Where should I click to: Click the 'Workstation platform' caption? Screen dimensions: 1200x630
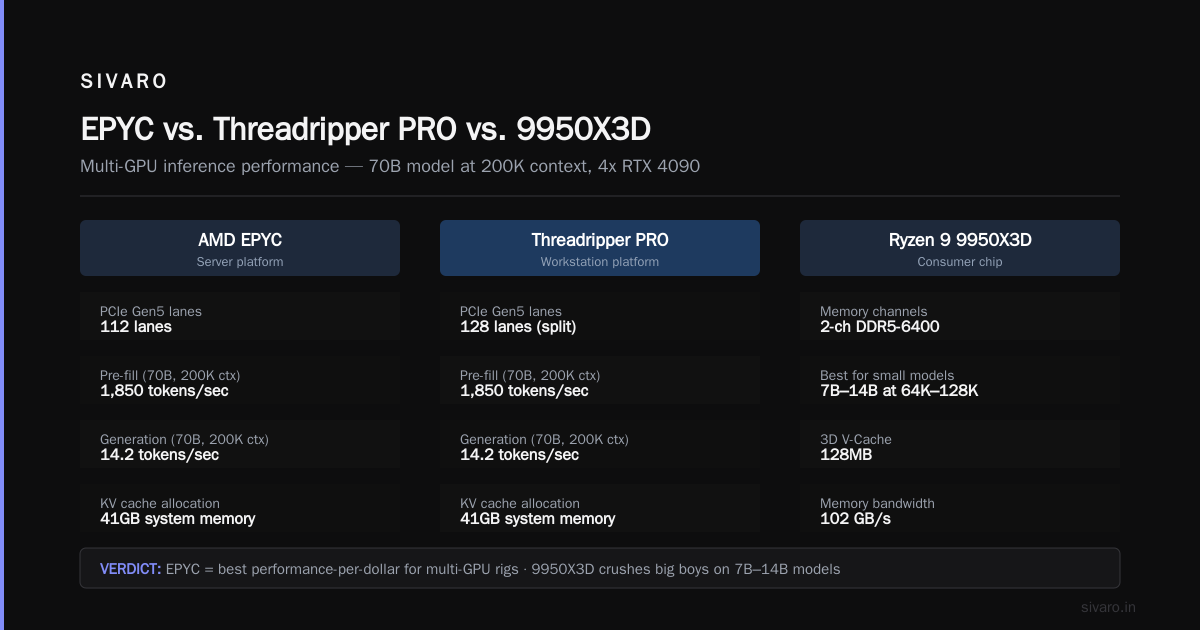click(600, 262)
